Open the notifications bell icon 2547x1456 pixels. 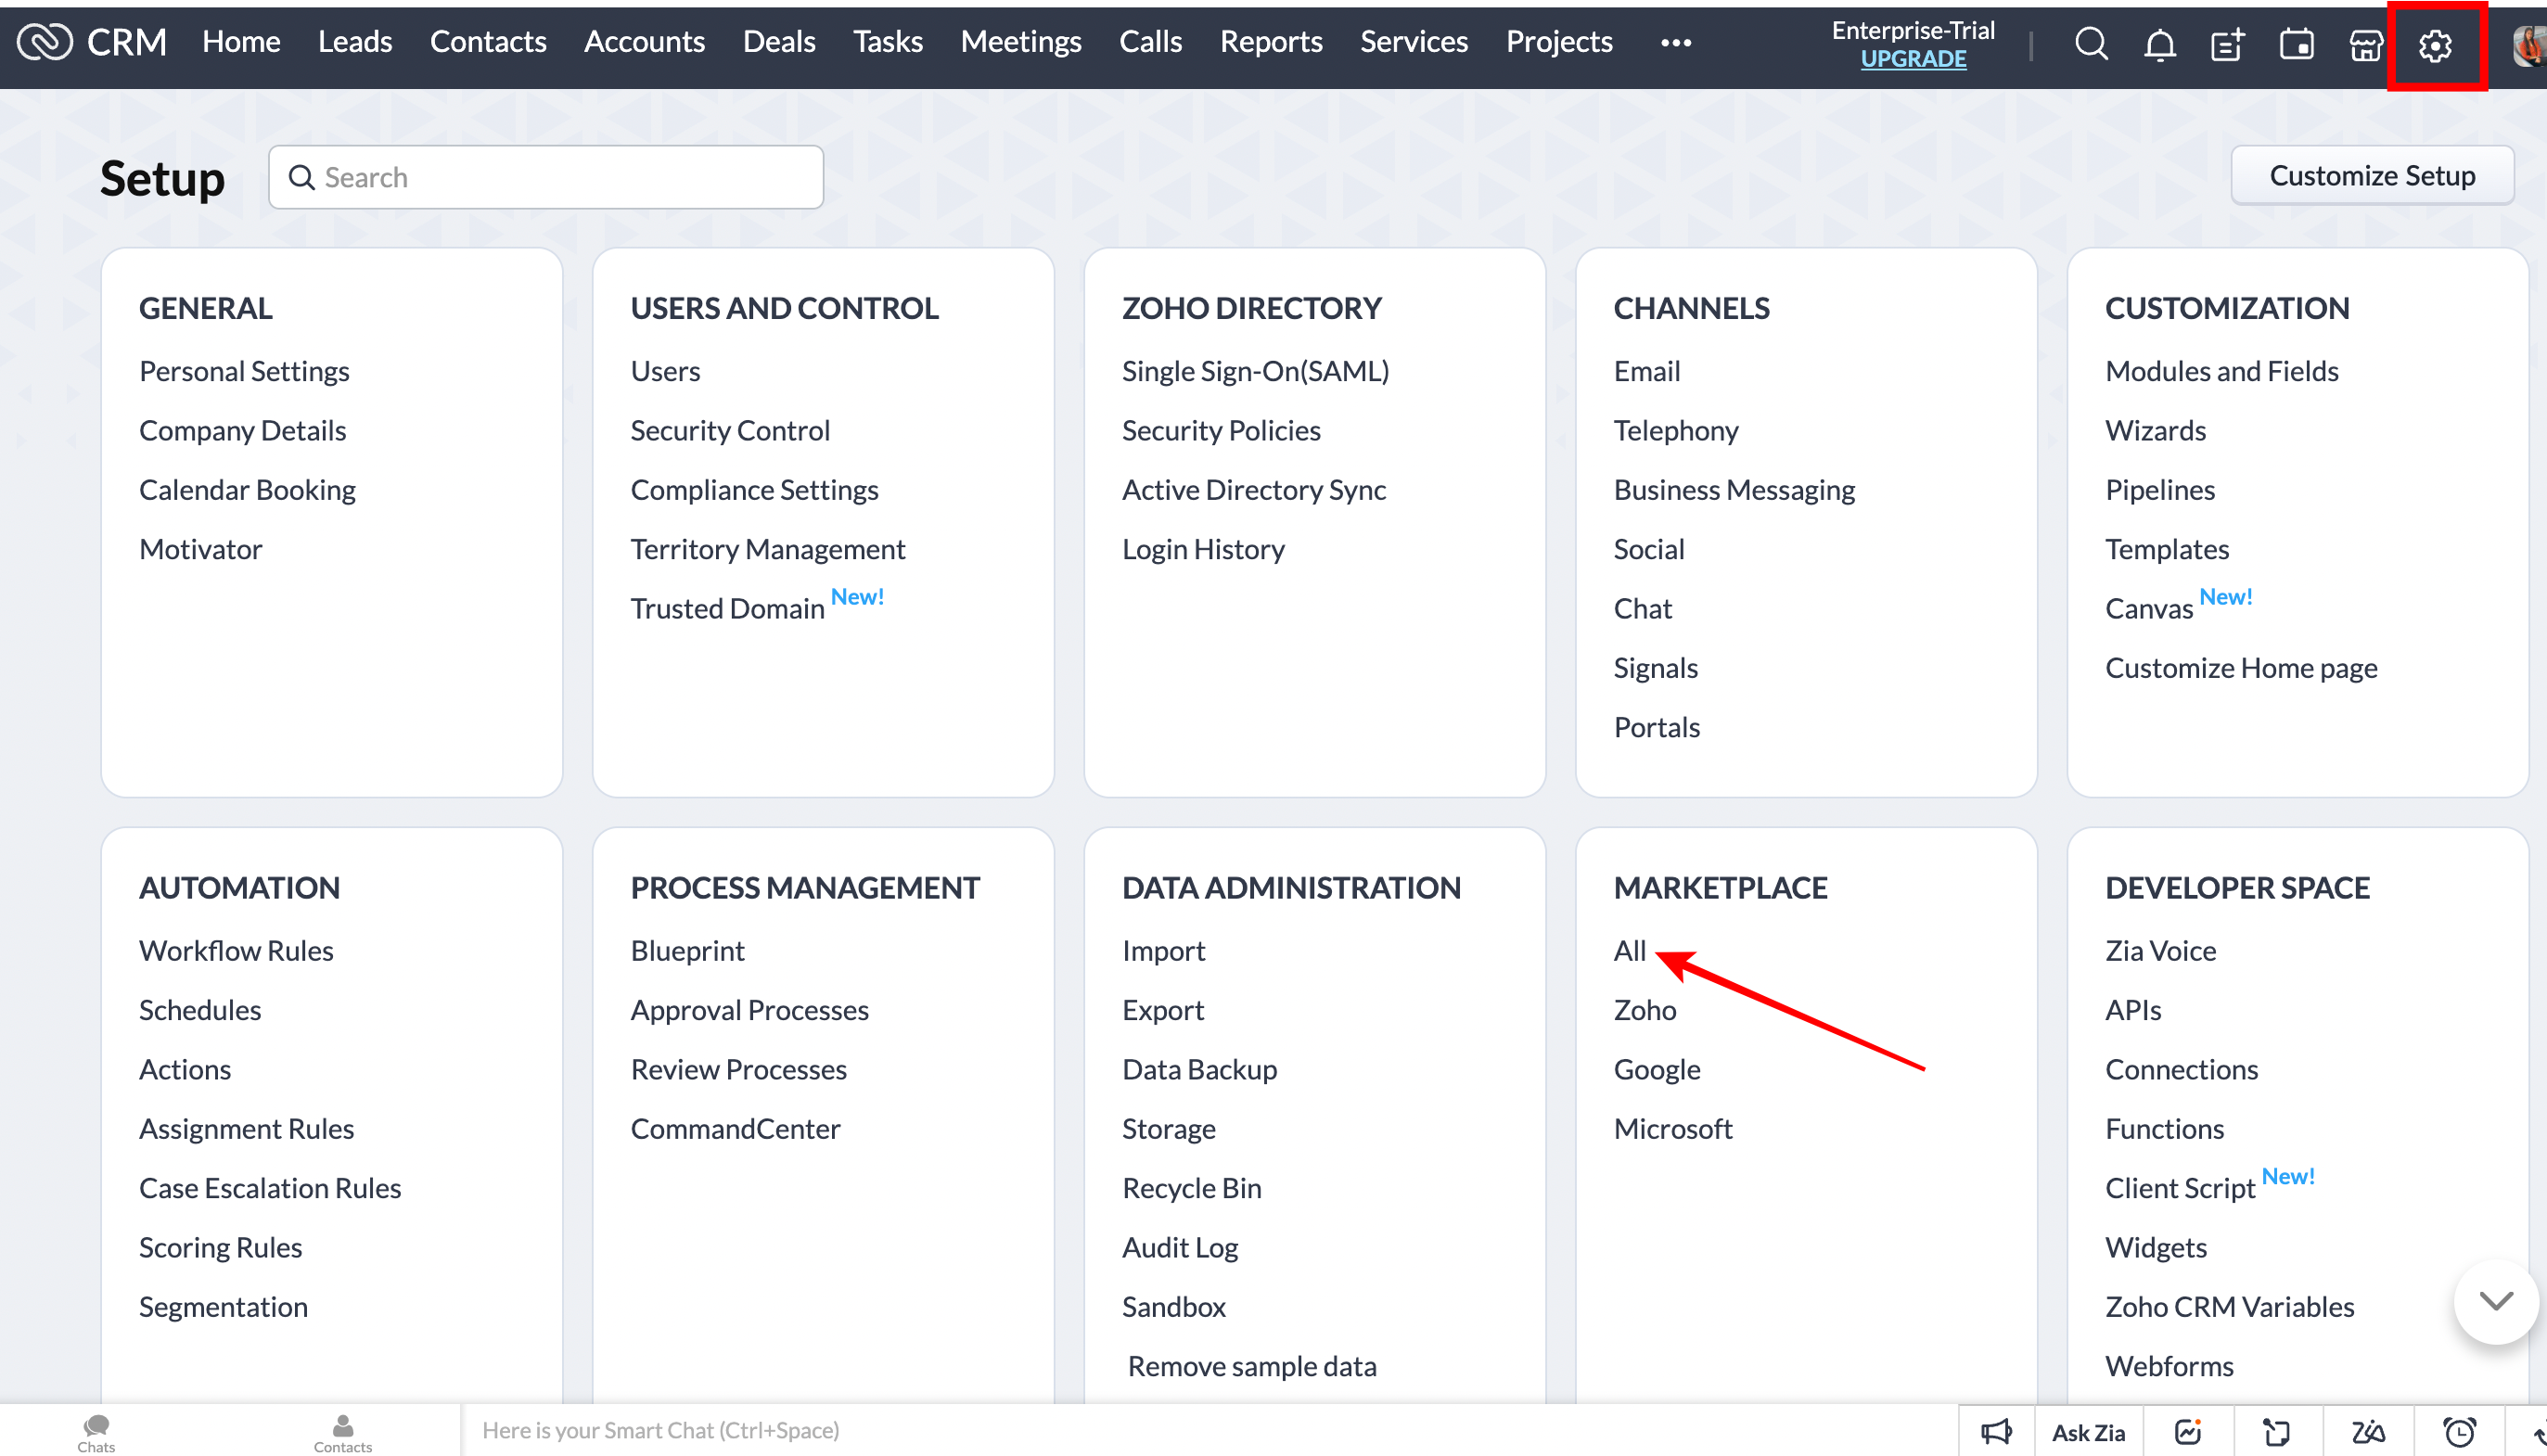tap(2160, 44)
